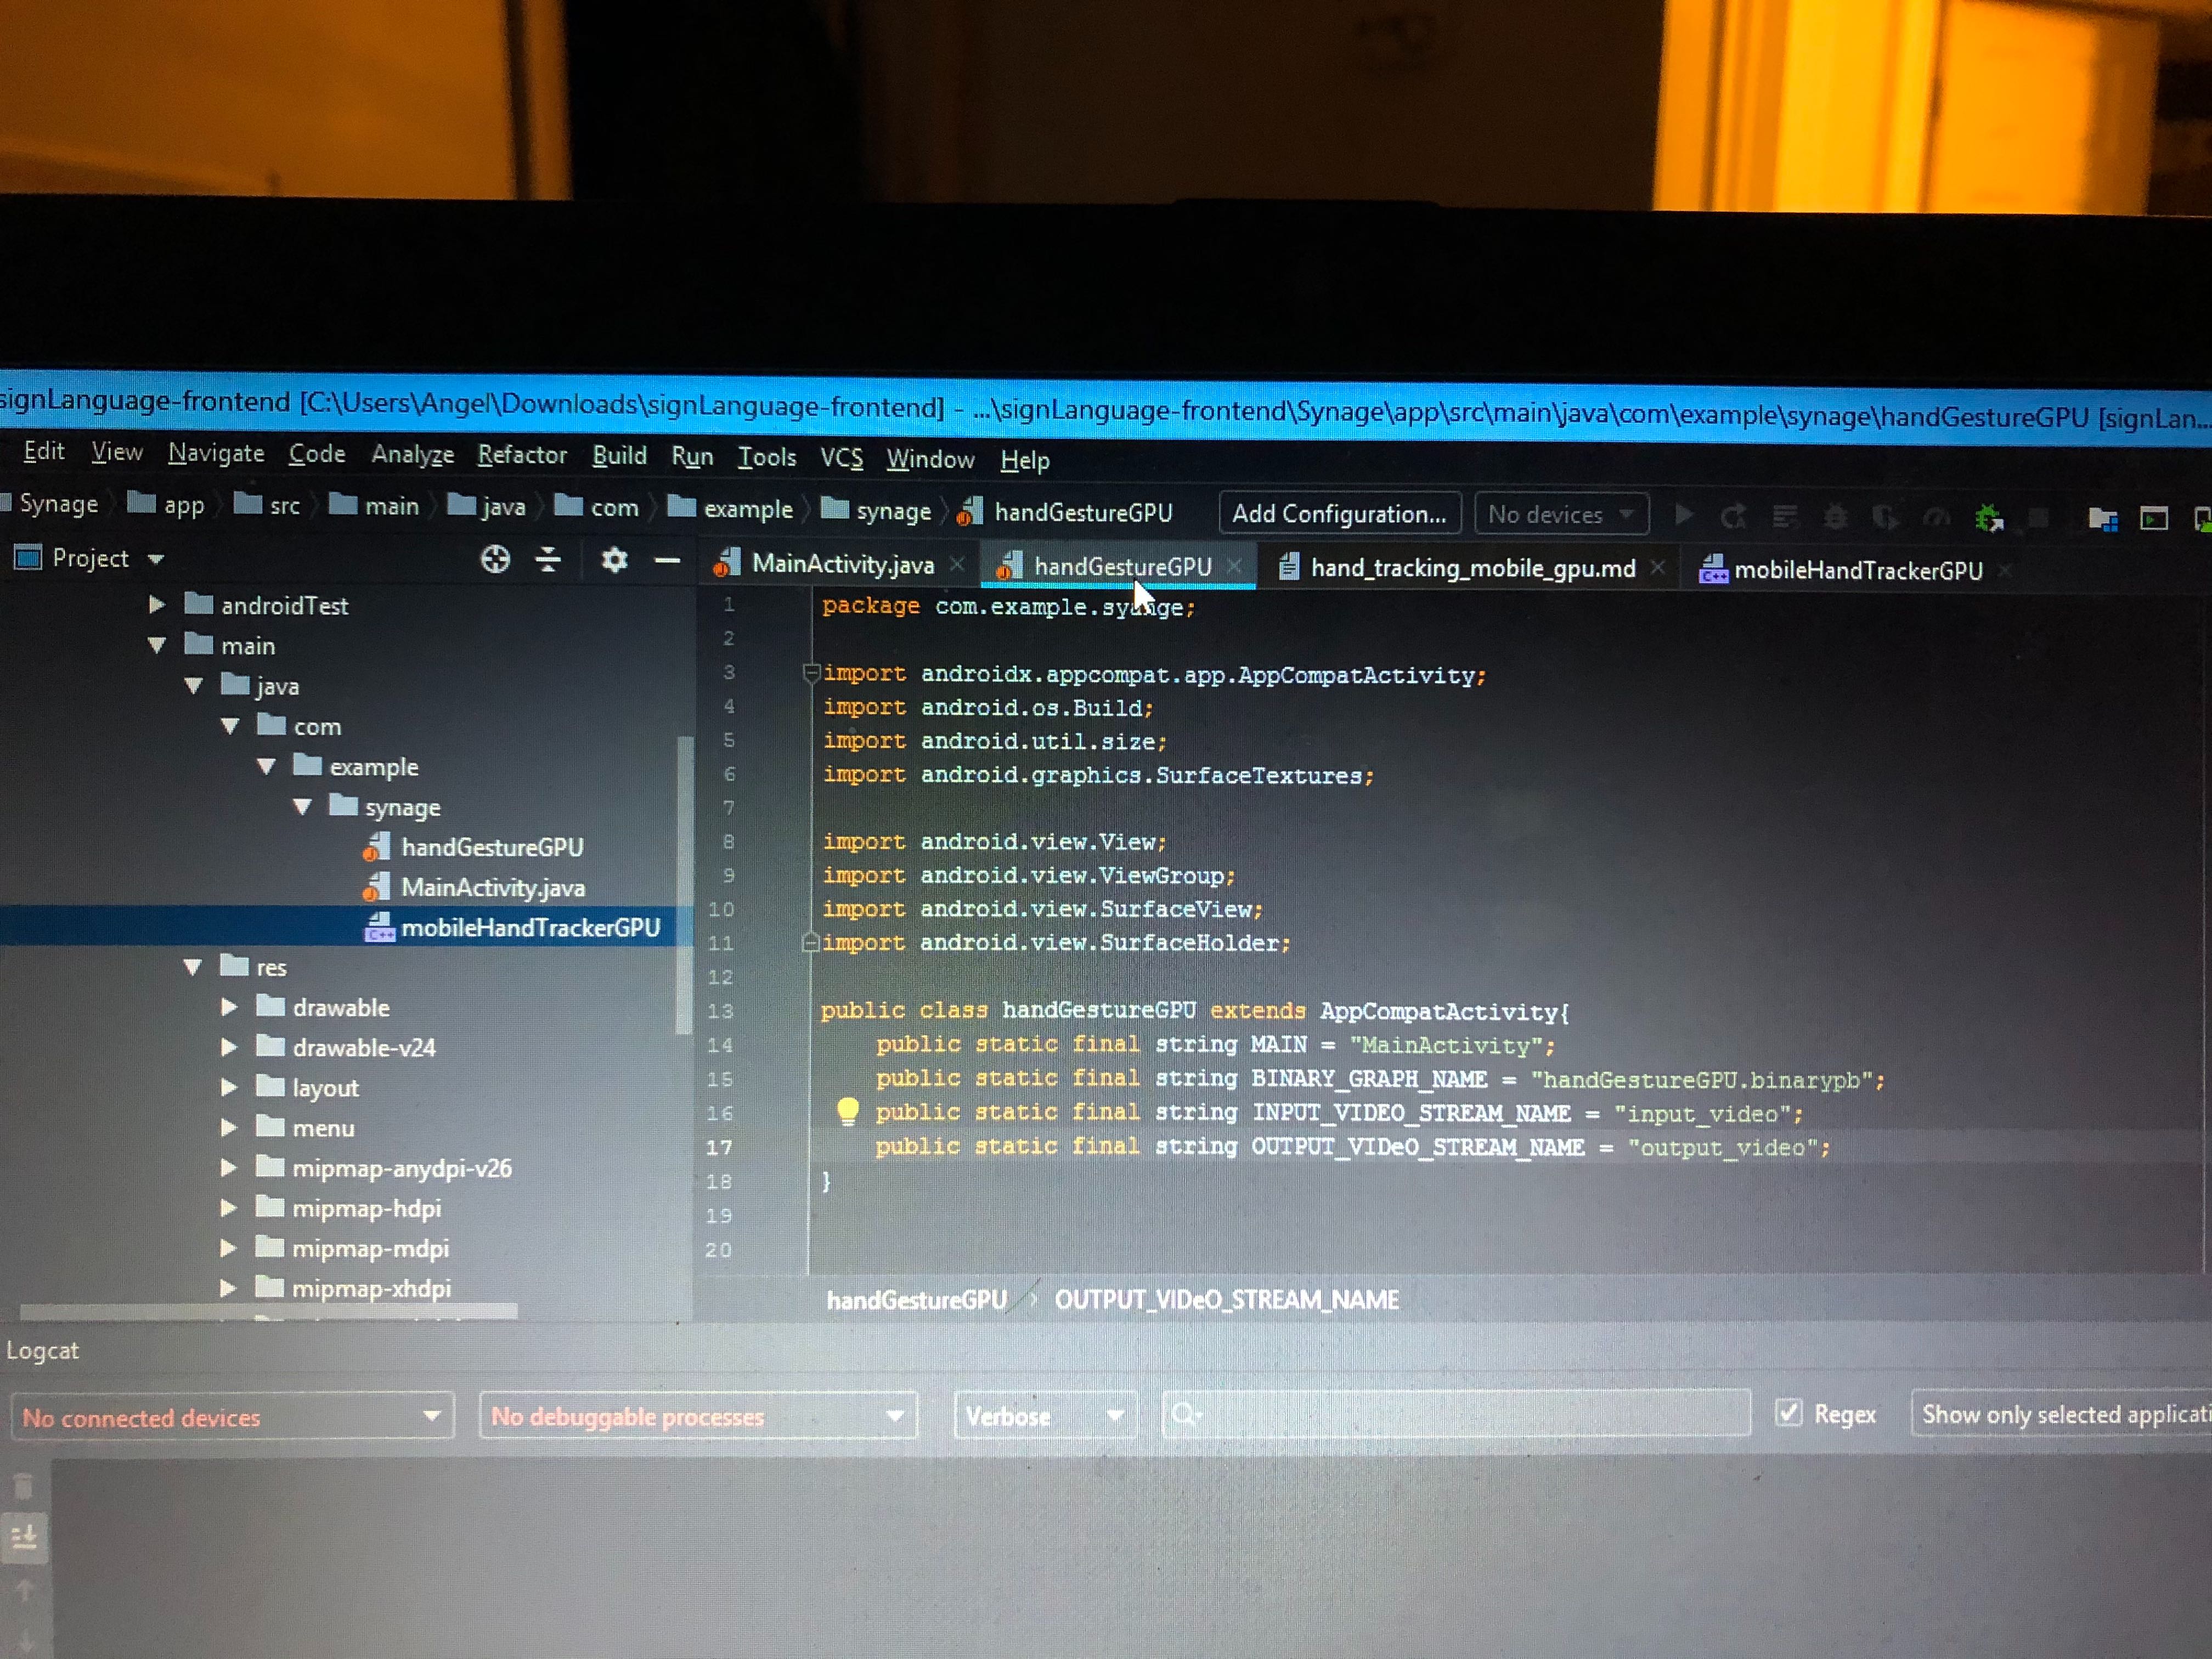The image size is (2212, 1659).
Task: Open Project panel settings gear
Action: [614, 560]
